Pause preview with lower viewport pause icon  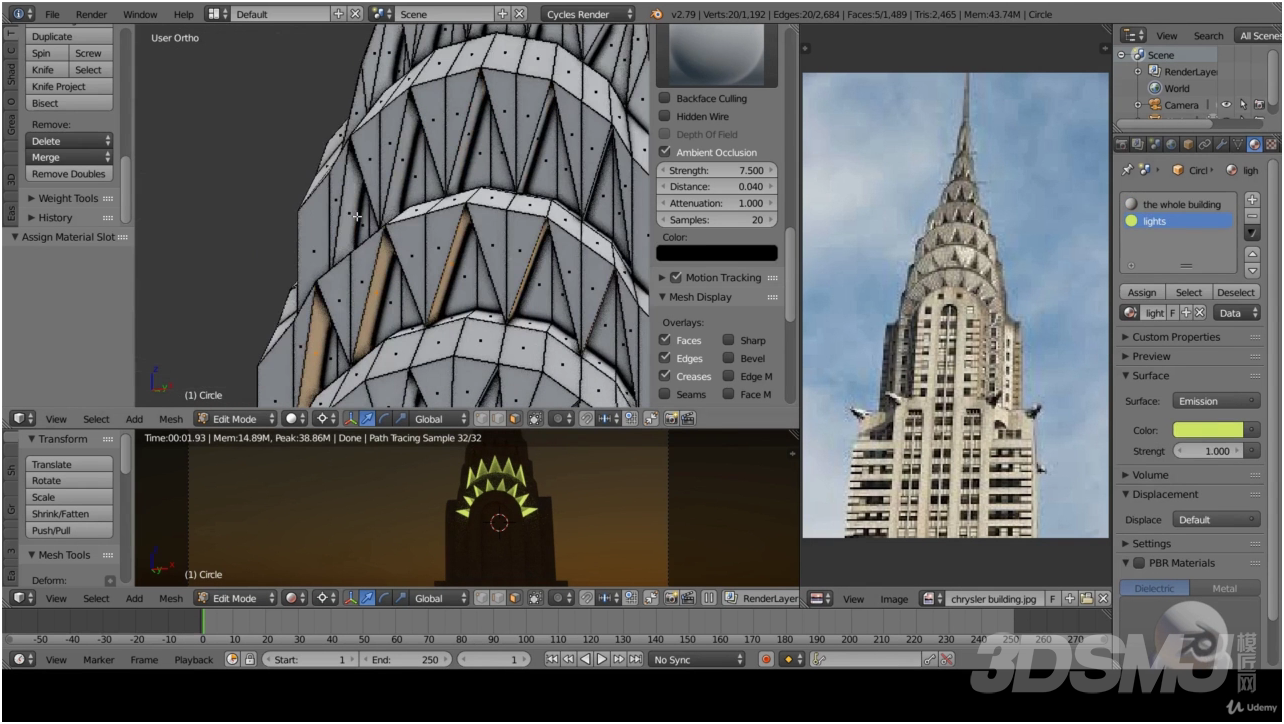pos(709,598)
